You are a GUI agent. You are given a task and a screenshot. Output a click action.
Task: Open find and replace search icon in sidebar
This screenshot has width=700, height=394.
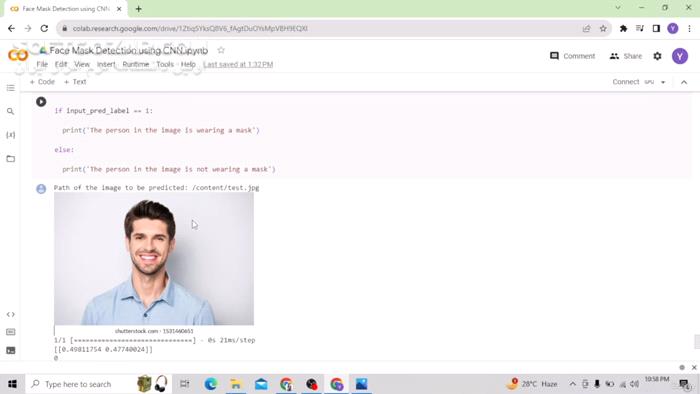tap(11, 111)
